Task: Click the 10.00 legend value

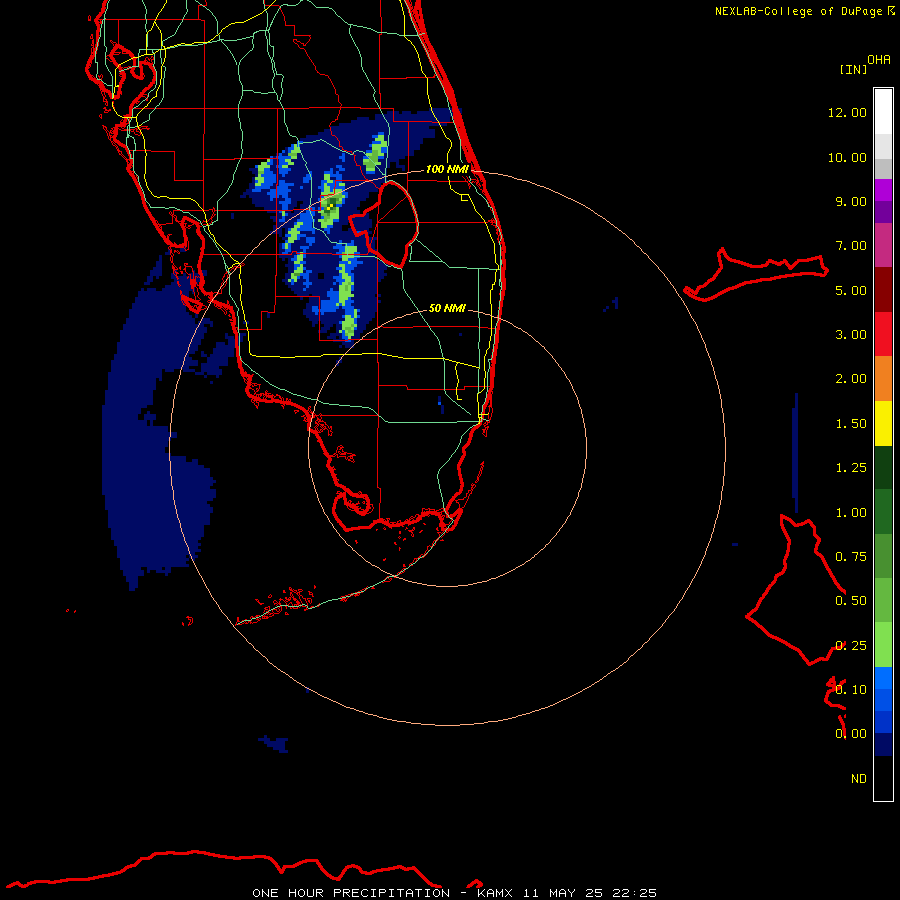Action: (x=847, y=157)
